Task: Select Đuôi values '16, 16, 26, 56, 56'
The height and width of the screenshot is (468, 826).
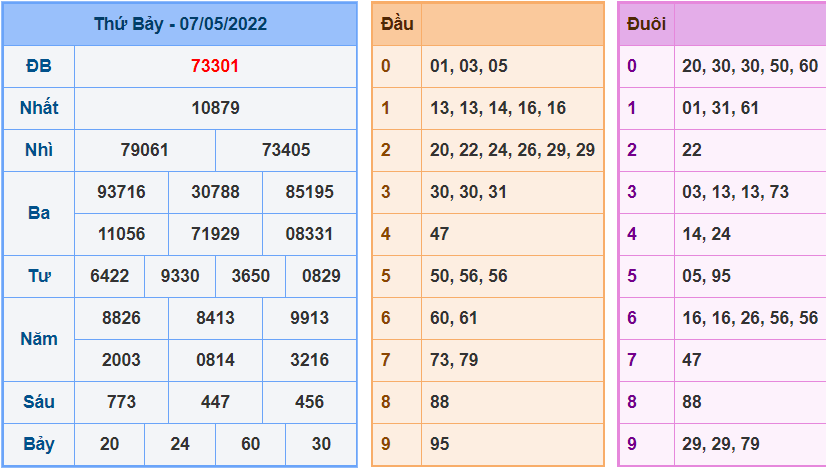Action: pos(750,318)
